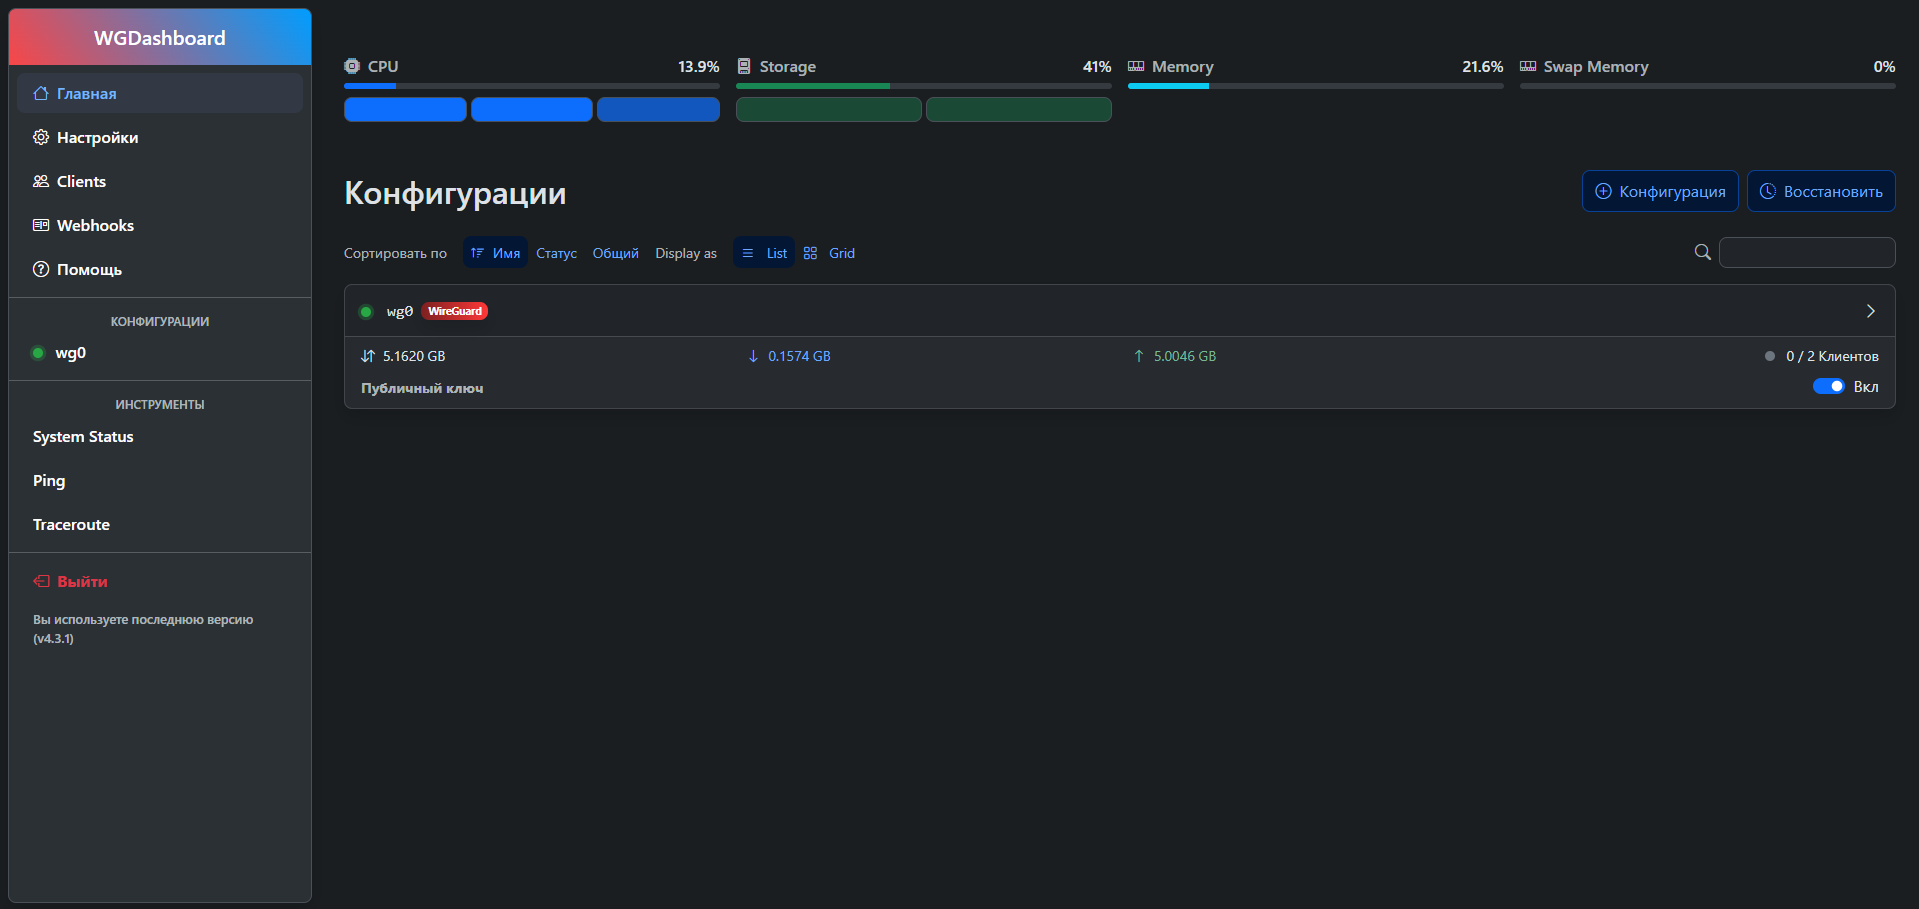Click the Memory module icon
The width and height of the screenshot is (1919, 909).
point(1136,66)
